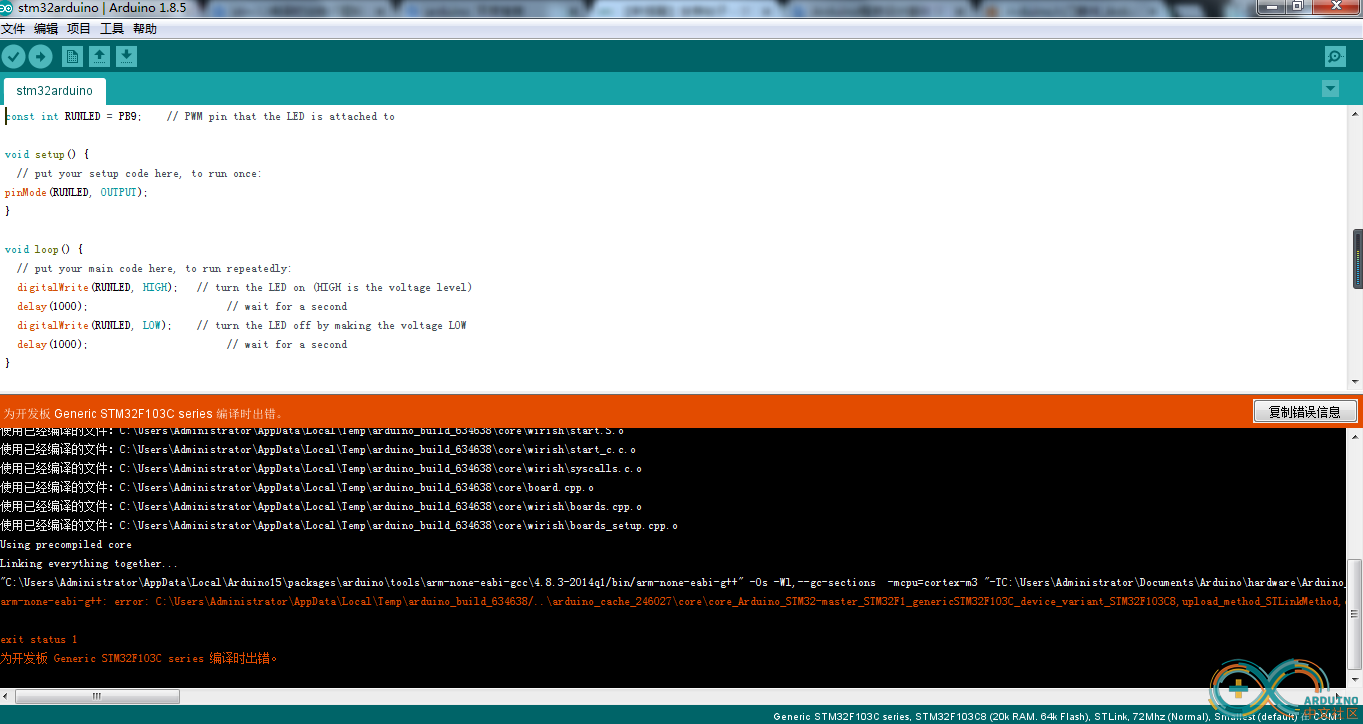Image resolution: width=1363 pixels, height=724 pixels.
Task: Open the 项目 menu
Action: point(79,29)
